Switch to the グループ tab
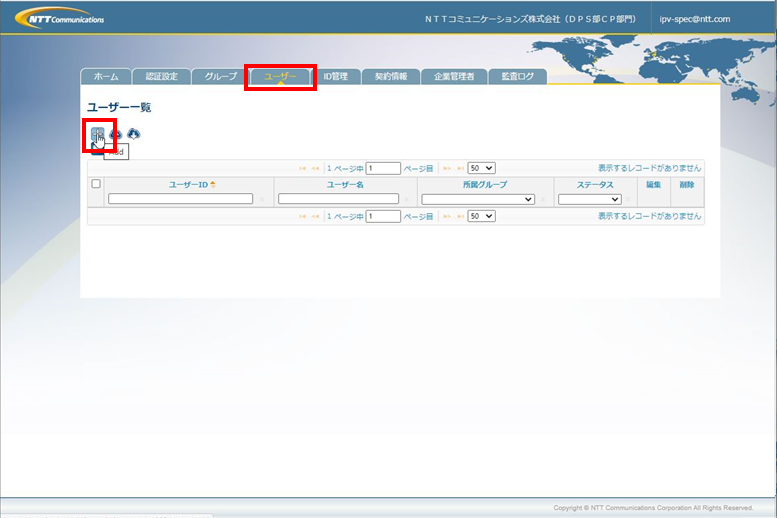The width and height of the screenshot is (777, 518). (221, 76)
